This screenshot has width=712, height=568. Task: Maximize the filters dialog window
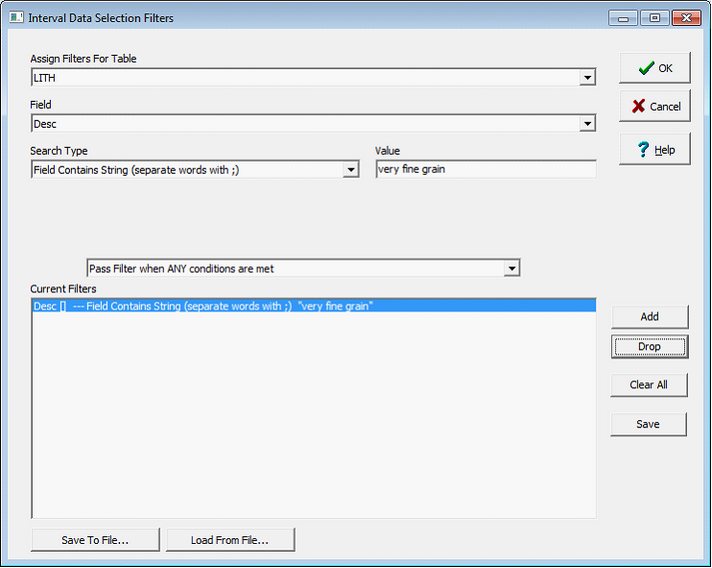pos(655,18)
